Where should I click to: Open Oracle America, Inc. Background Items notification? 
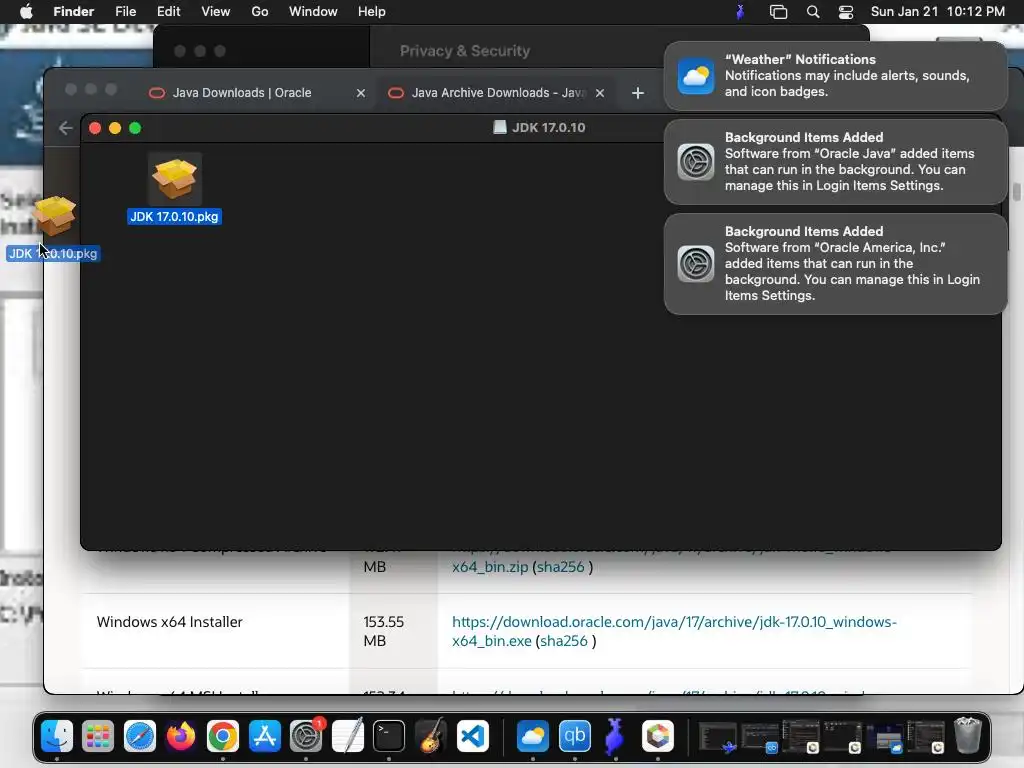[835, 264]
